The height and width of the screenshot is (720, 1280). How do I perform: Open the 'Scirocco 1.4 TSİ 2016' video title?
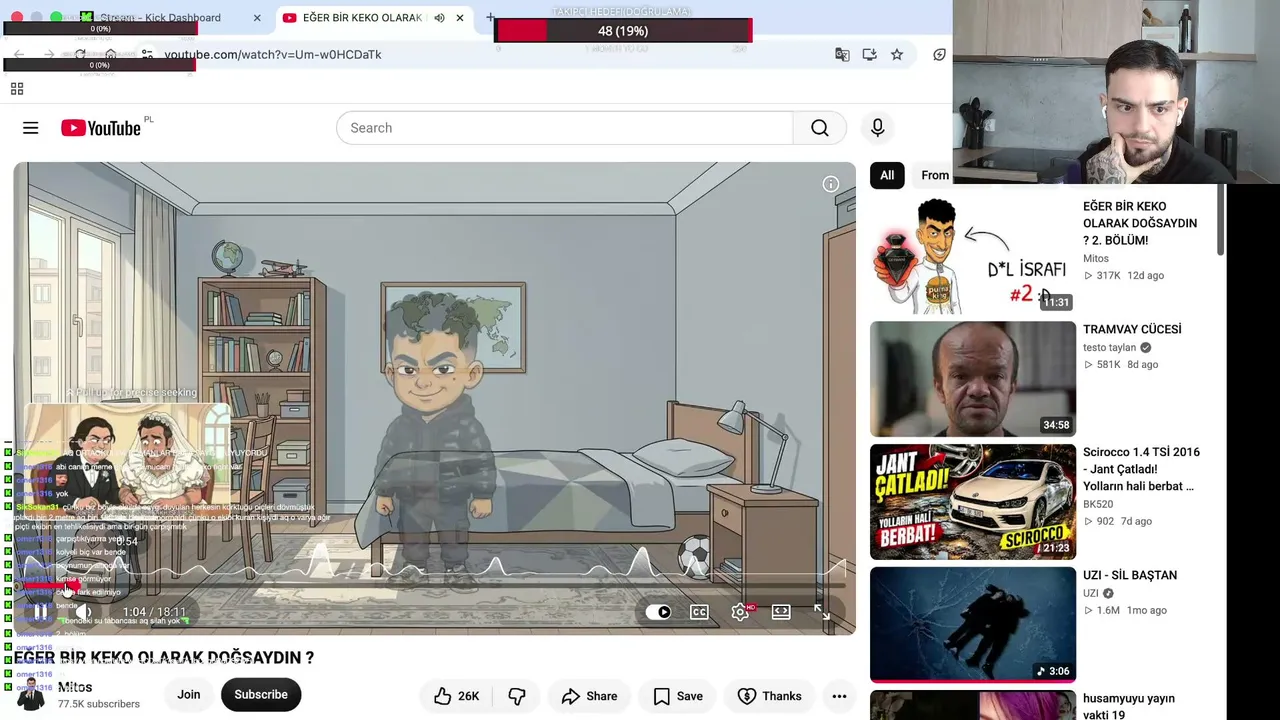tap(1141, 469)
